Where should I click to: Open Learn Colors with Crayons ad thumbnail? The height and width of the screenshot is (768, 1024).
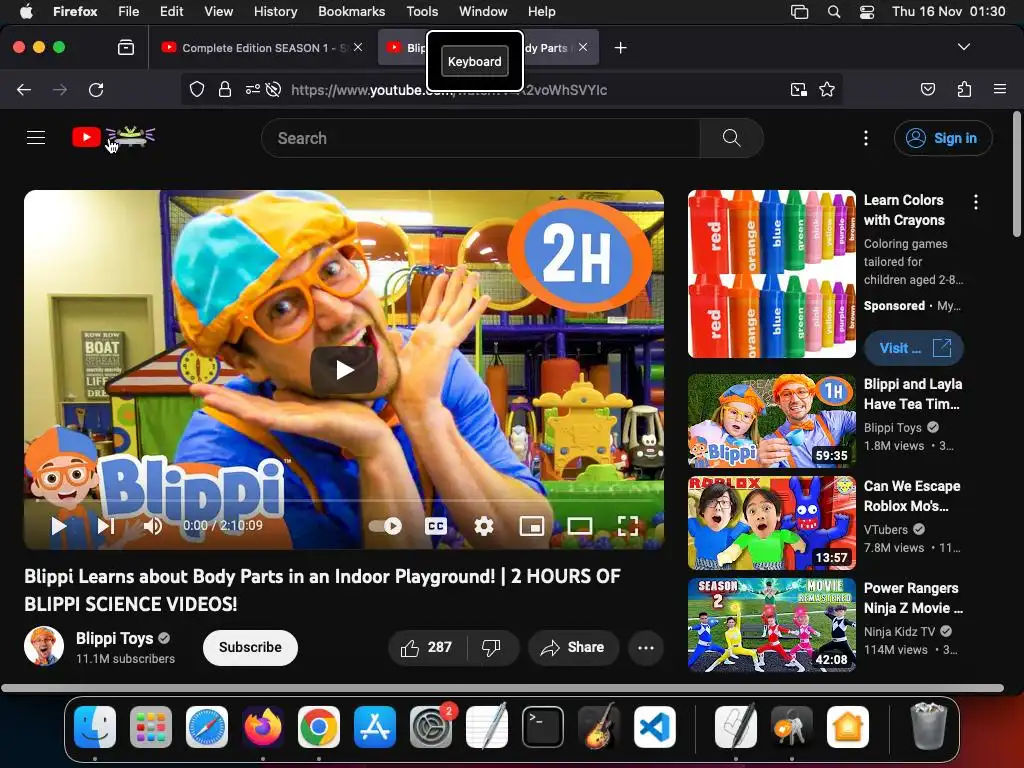click(x=772, y=274)
